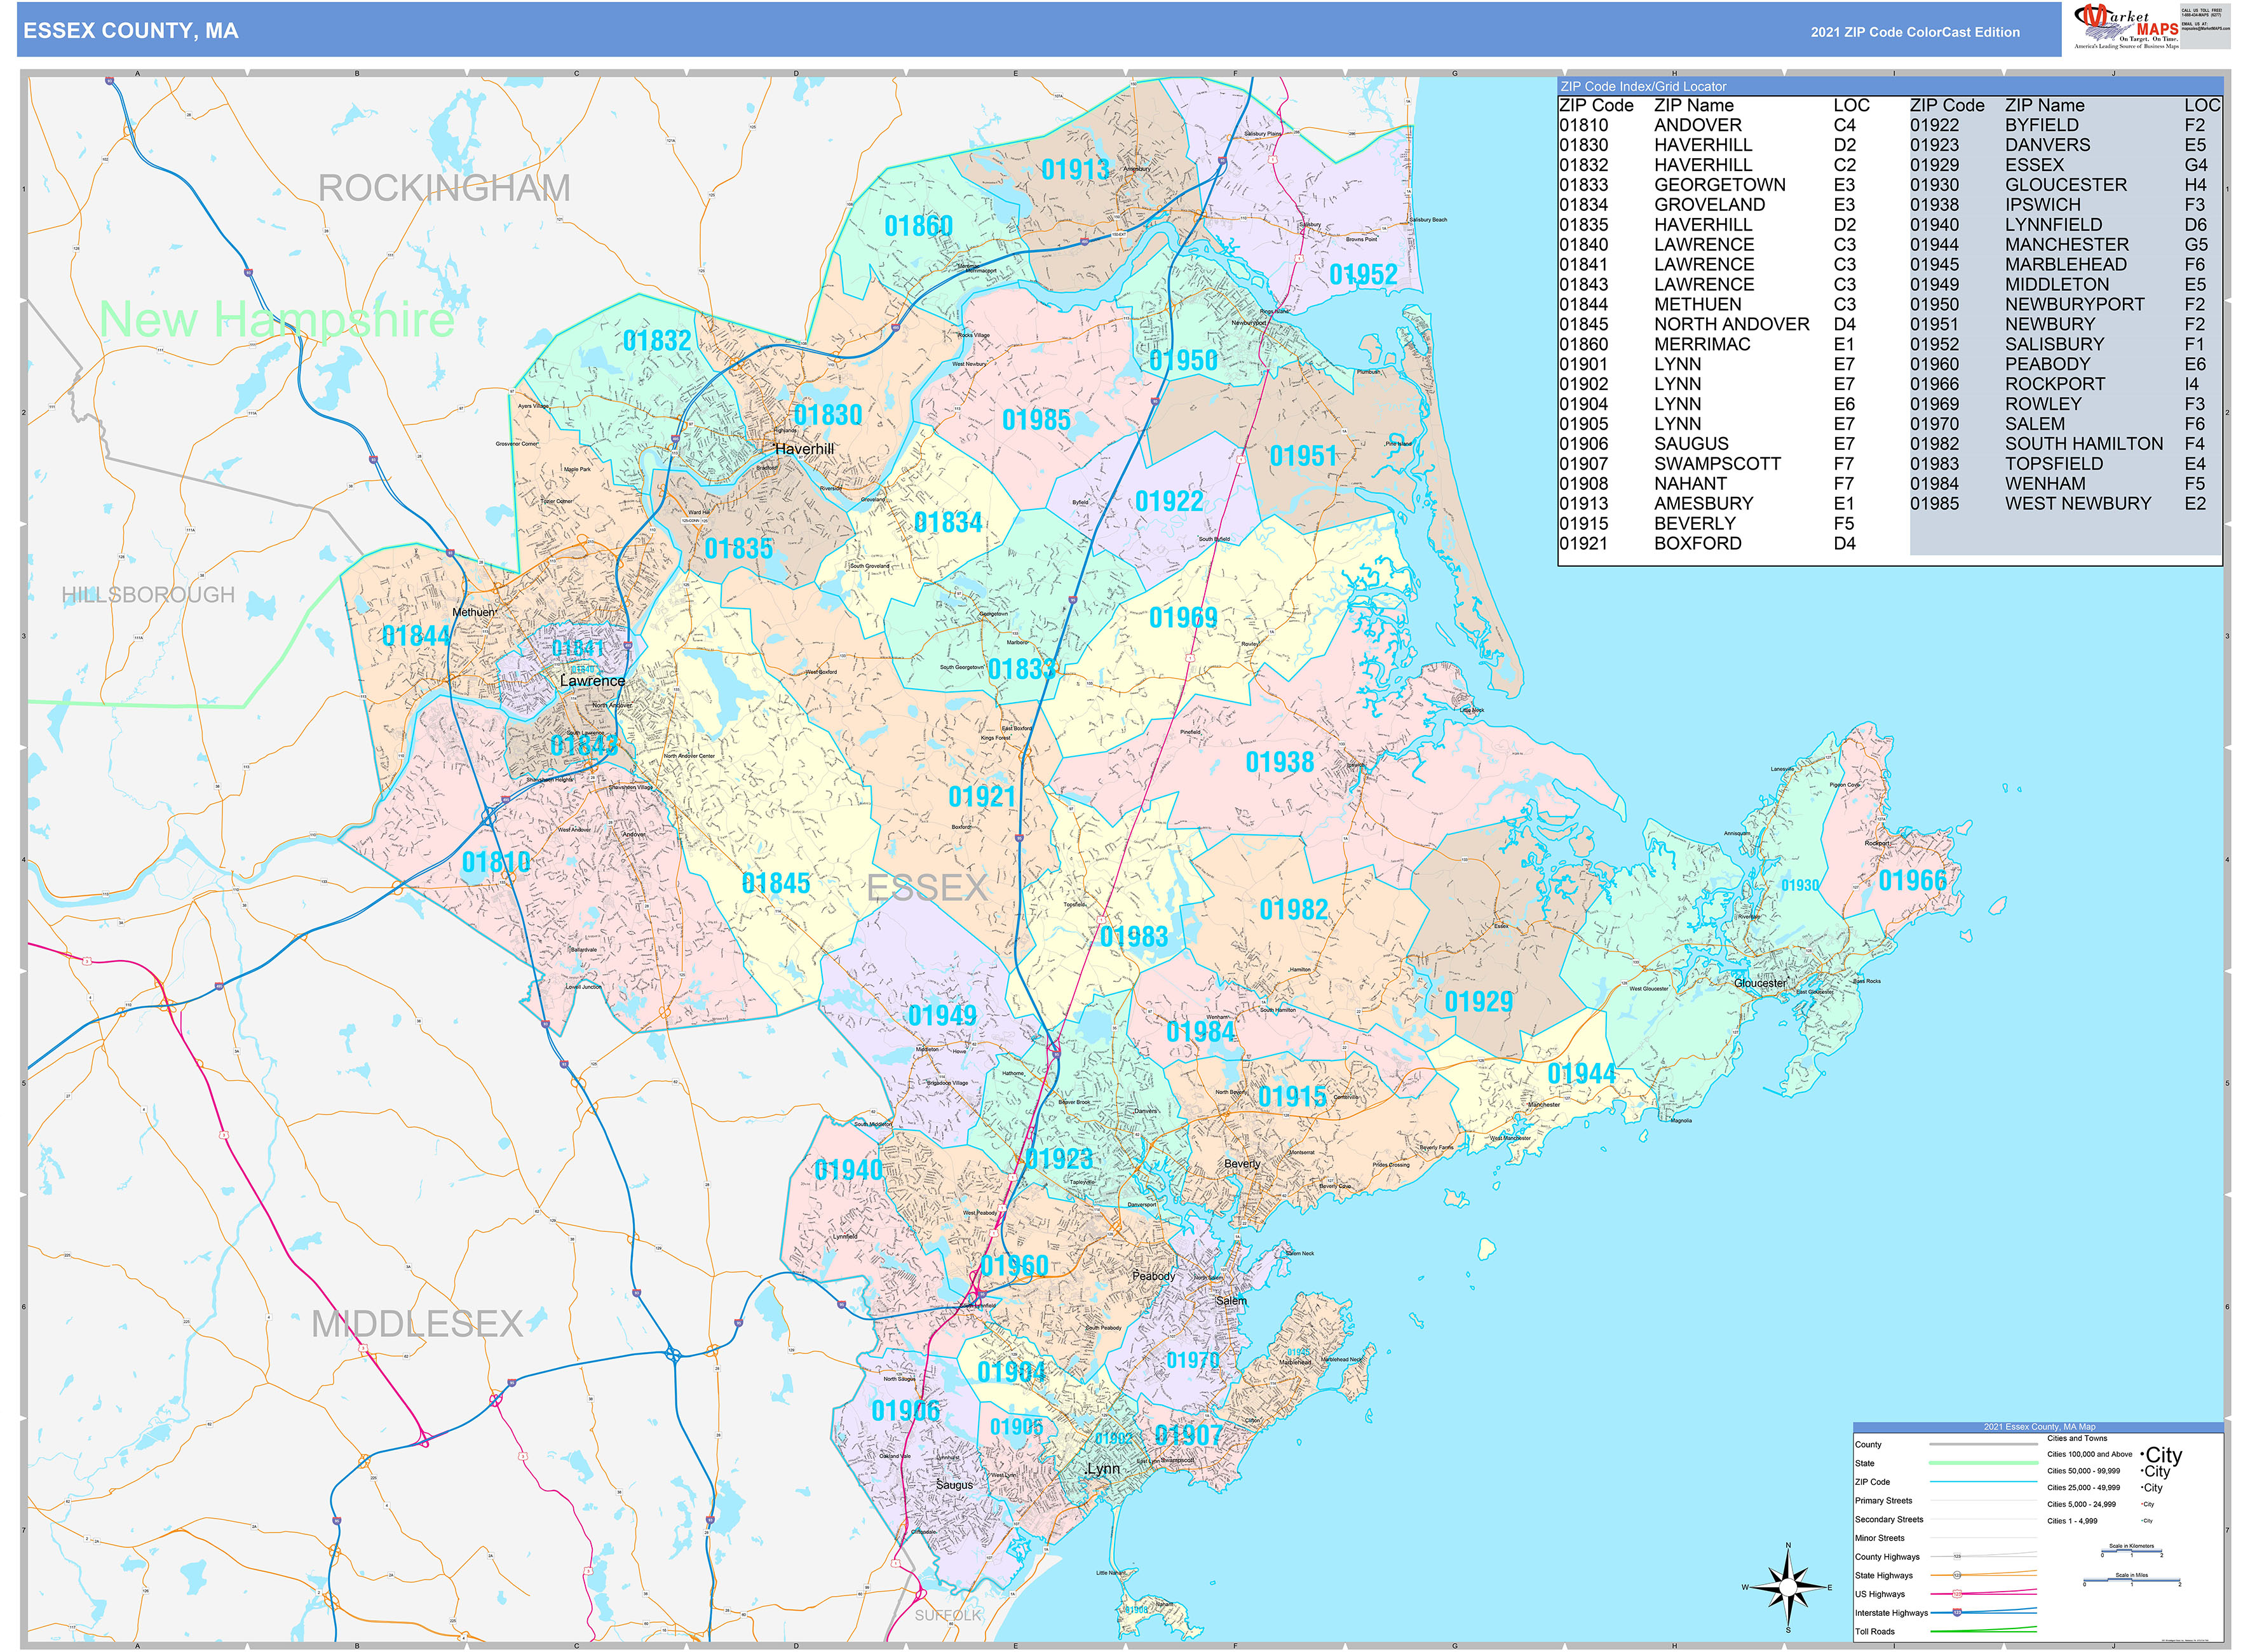The image size is (2250, 1652).
Task: Click the MIDDLESEX county label
Action: tap(417, 1324)
